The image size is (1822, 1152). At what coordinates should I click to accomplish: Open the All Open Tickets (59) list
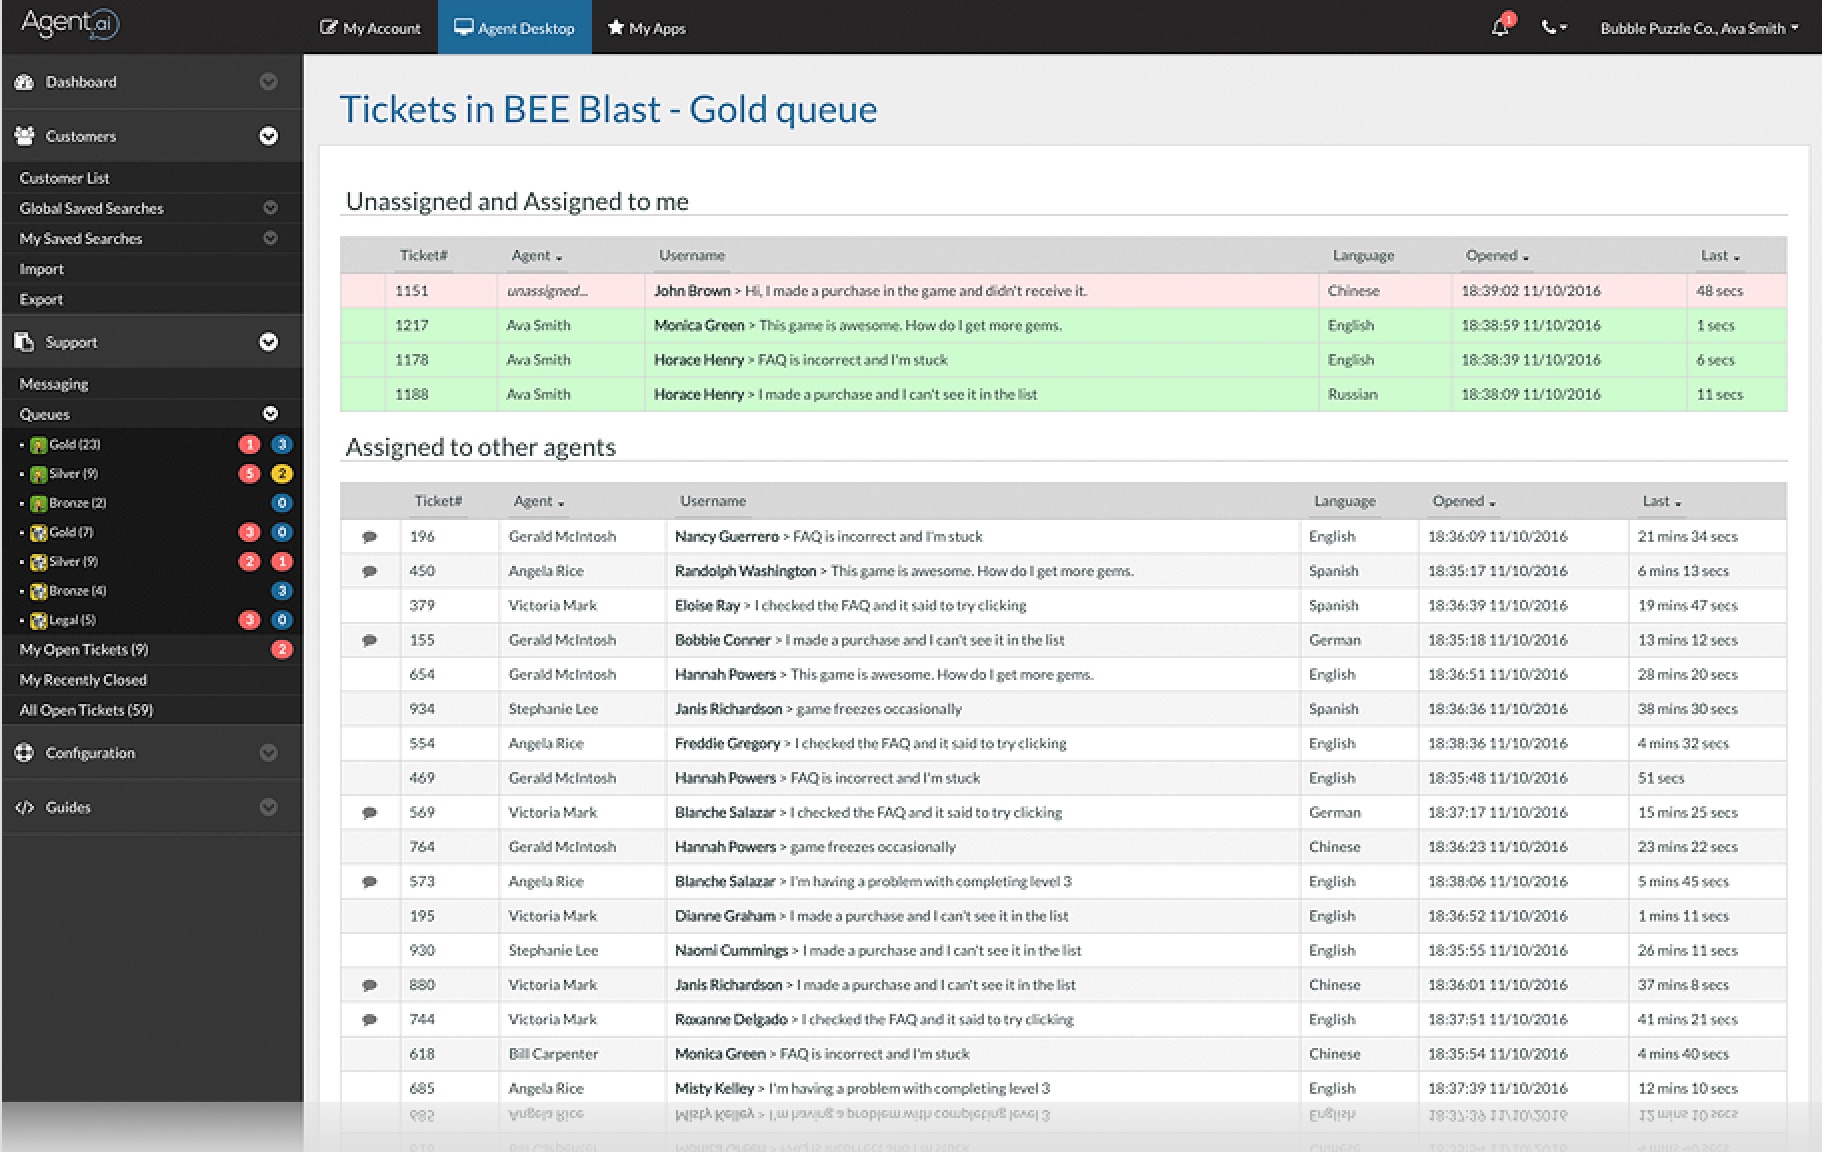(86, 710)
